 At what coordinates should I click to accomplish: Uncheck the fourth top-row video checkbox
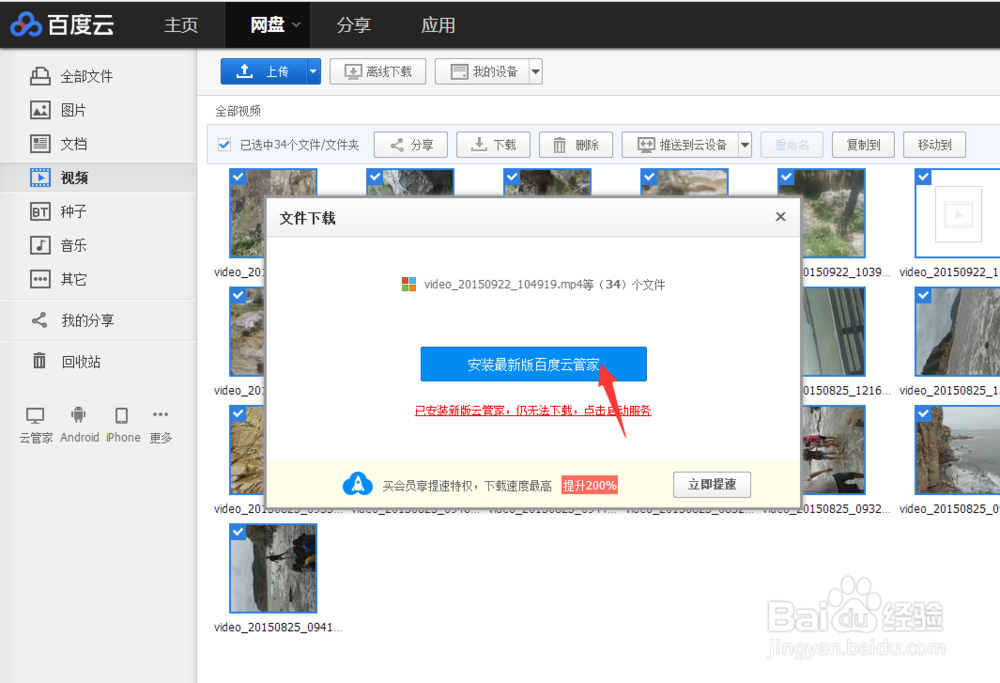pos(649,177)
